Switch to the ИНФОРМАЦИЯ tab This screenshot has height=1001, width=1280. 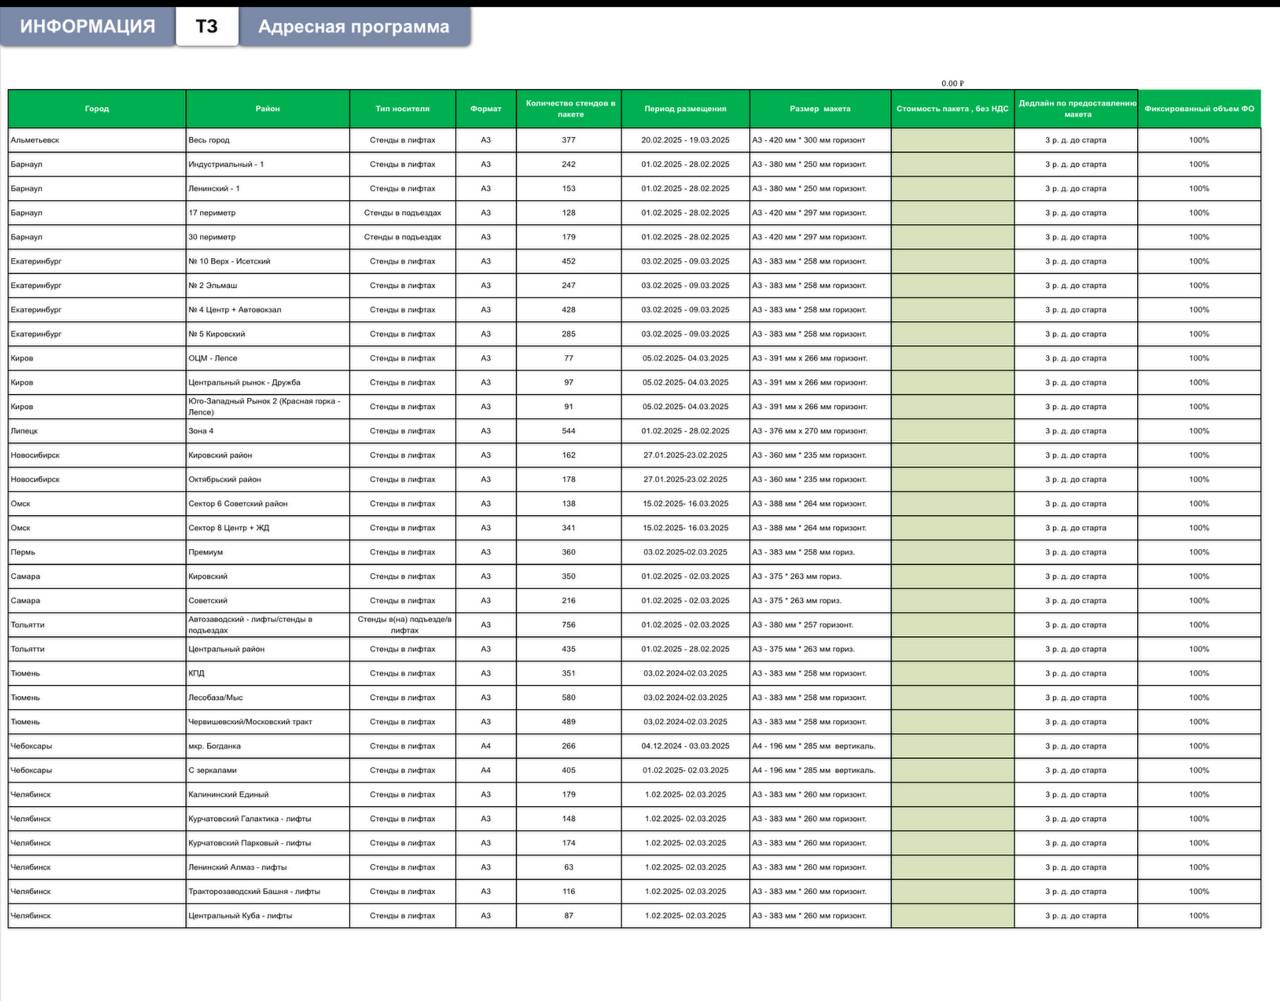point(87,27)
